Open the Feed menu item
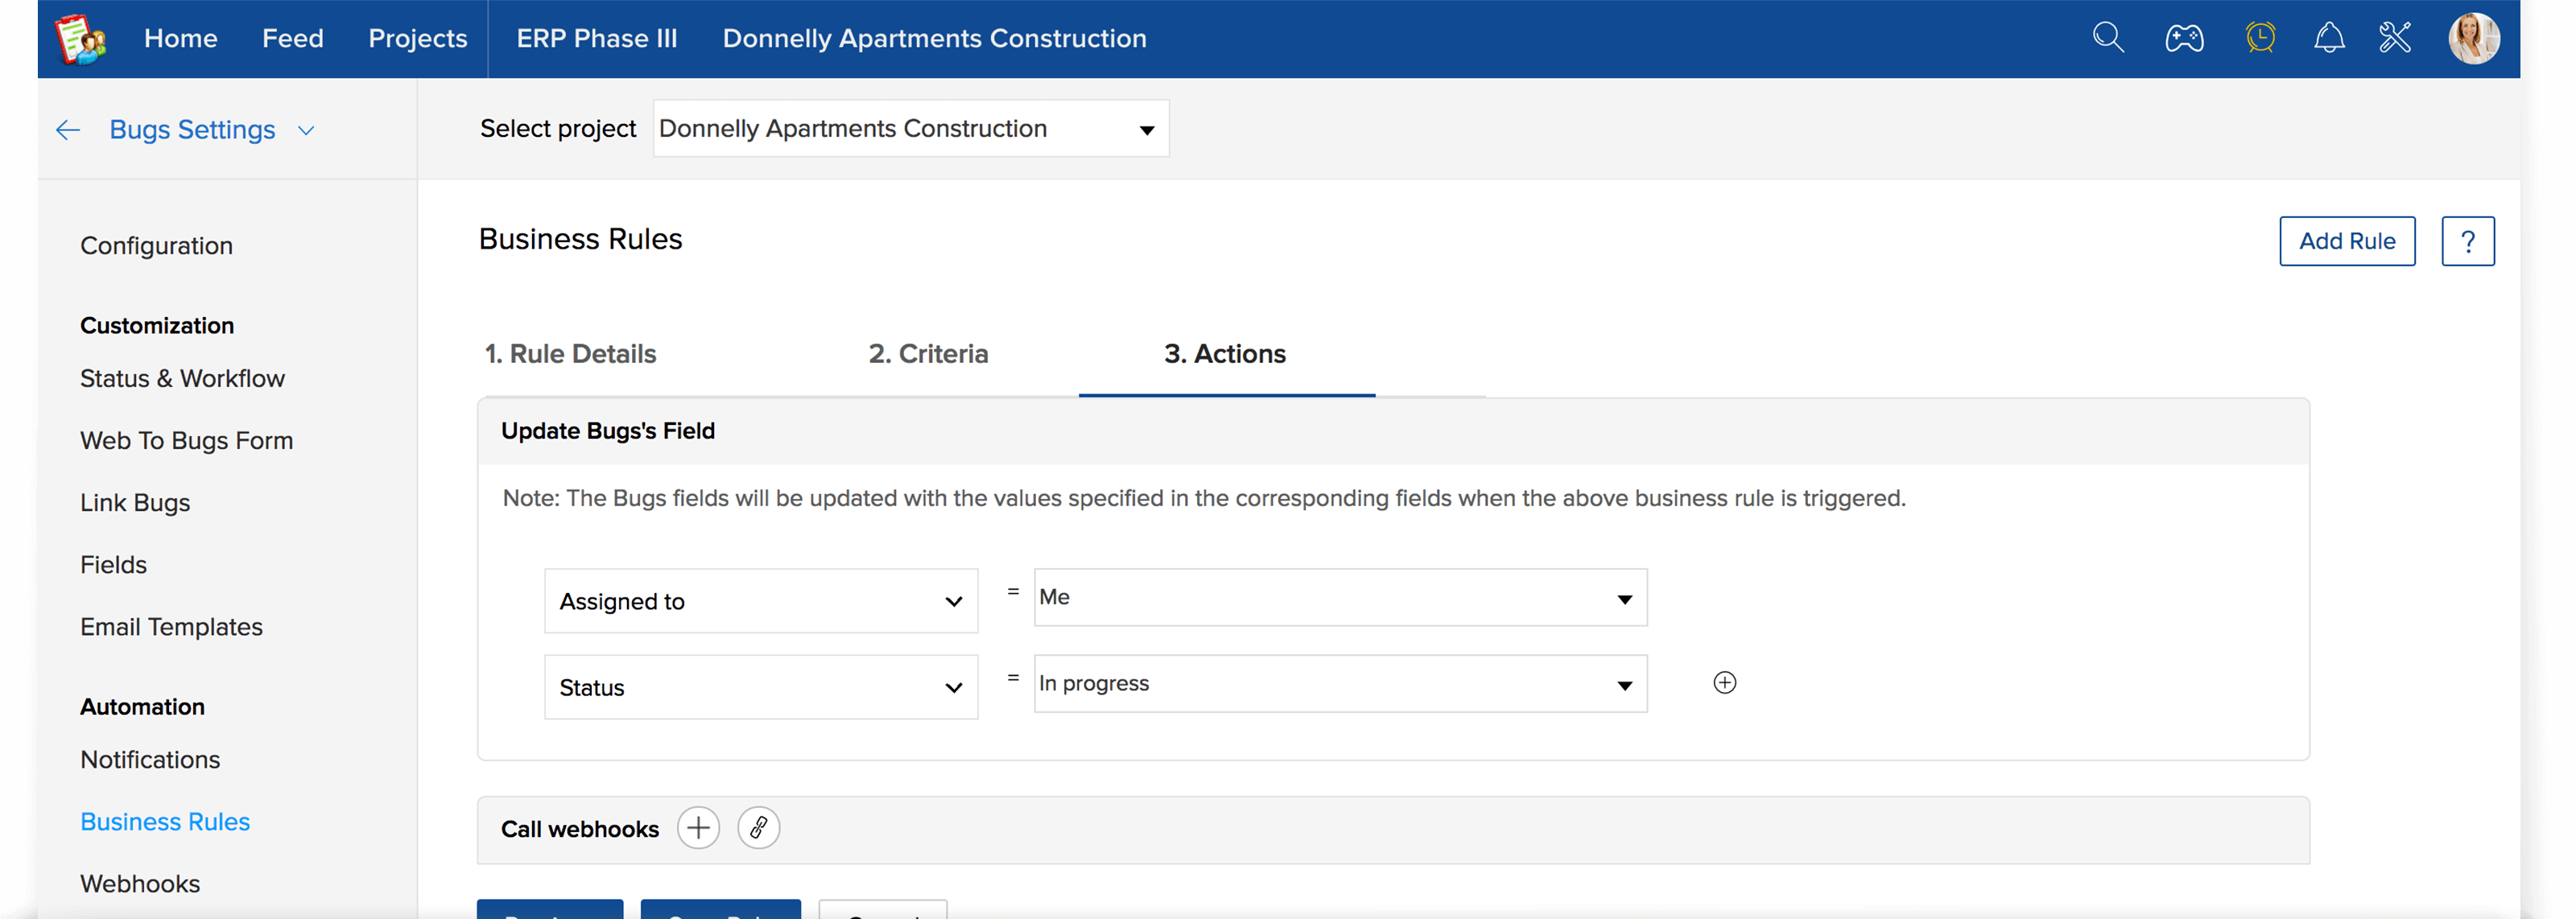Screen dimensions: 2576x919 293,39
